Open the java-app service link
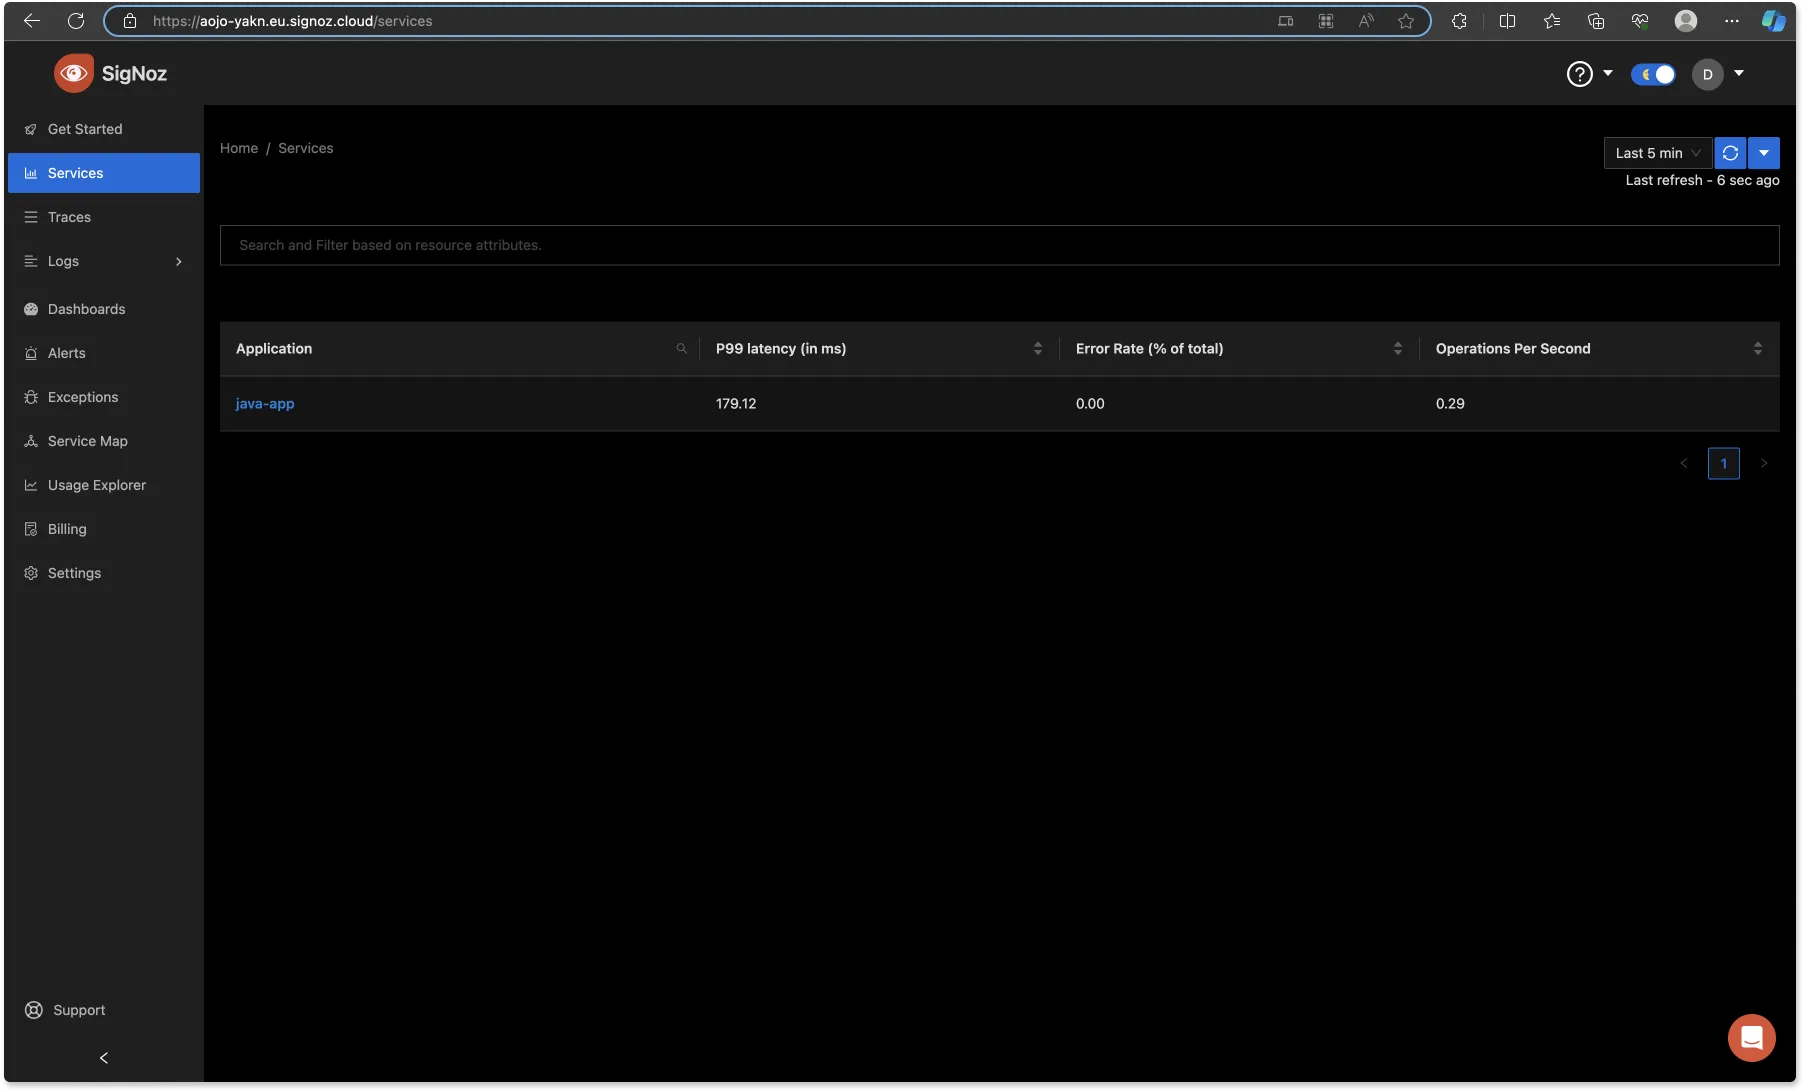The height and width of the screenshot is (1092, 1804). click(x=265, y=404)
